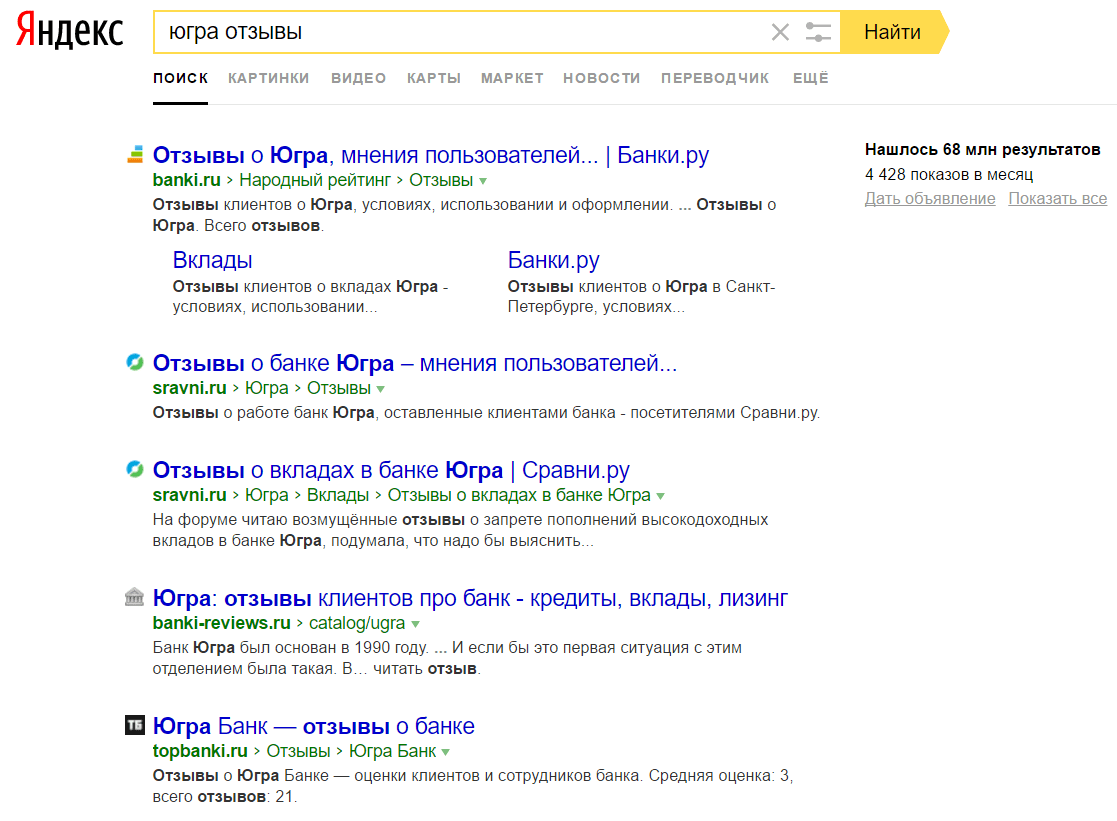
Task: Click Sravni.ru favicon beside Отзывы о банке Югра
Action: [x=135, y=362]
